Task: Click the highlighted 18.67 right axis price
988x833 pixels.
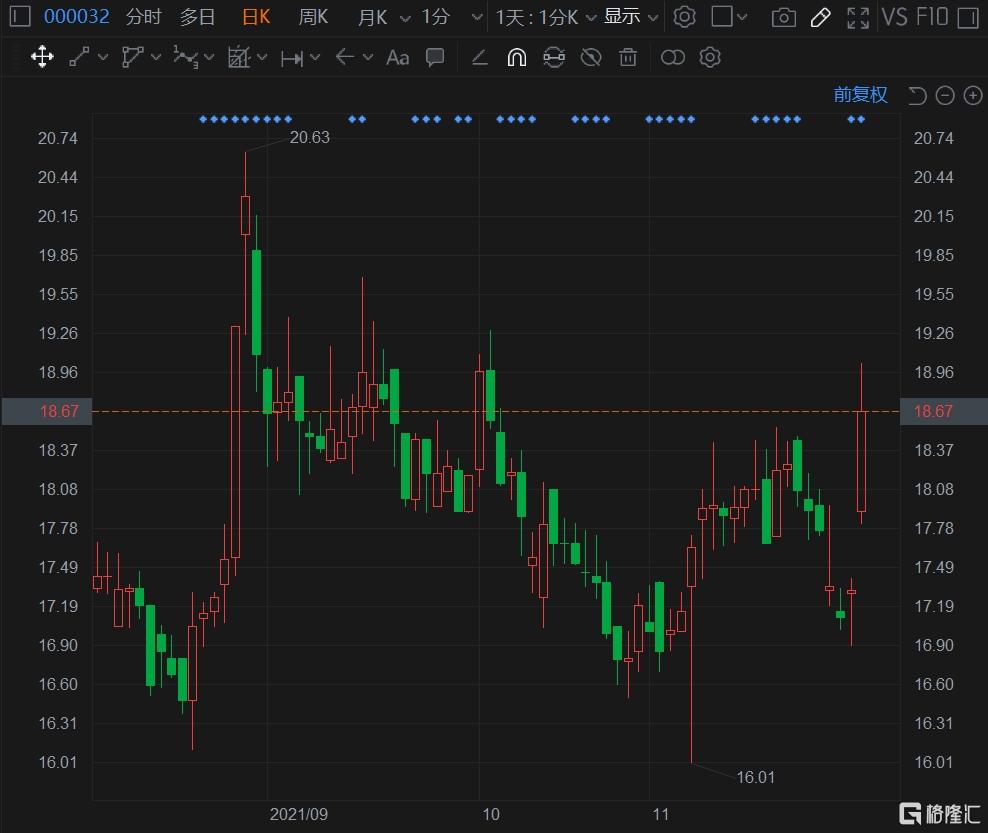Action: [x=943, y=411]
